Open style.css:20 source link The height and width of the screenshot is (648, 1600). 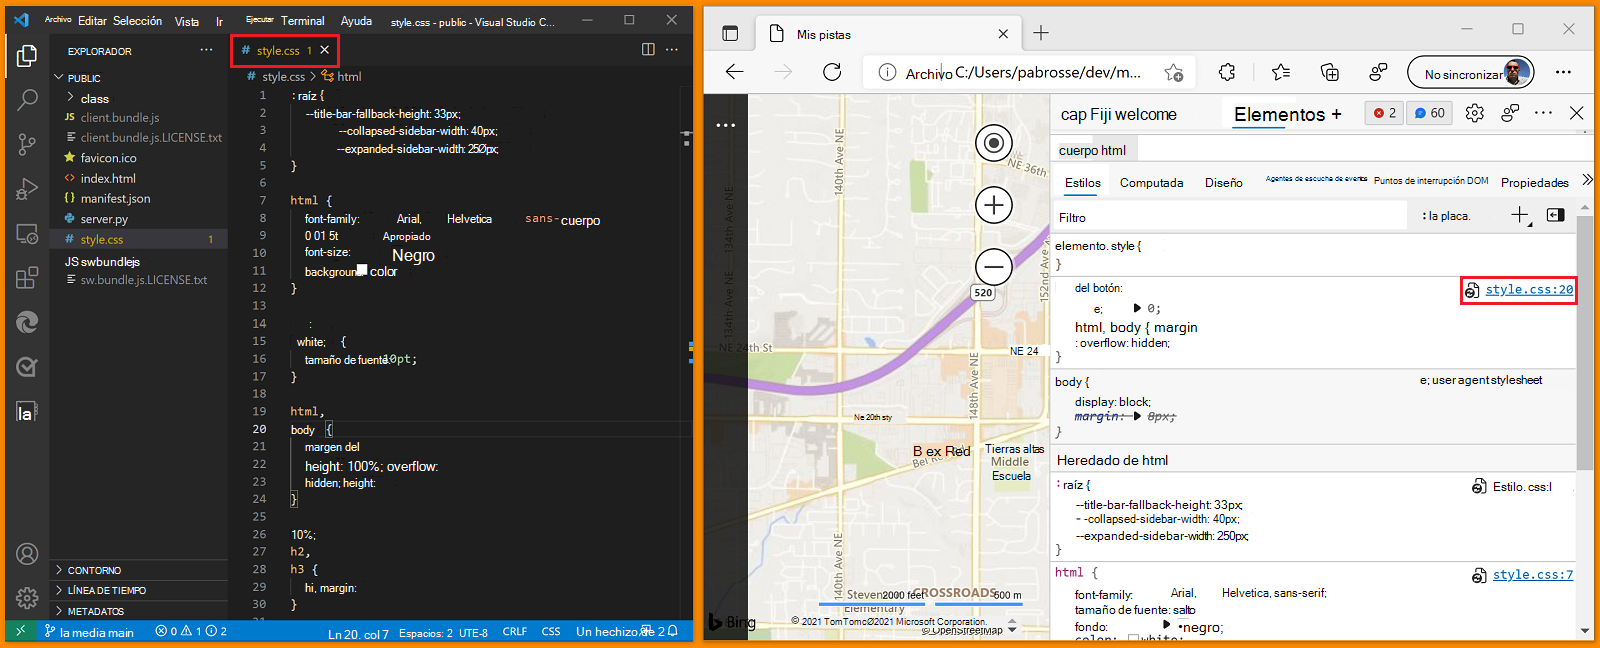tap(1528, 290)
